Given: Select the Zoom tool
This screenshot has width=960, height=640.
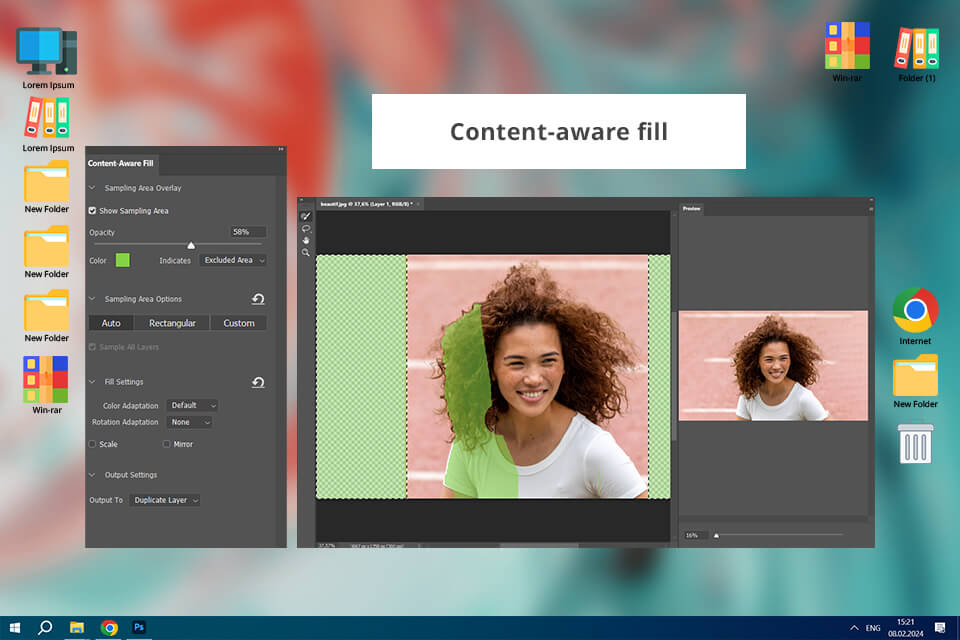Looking at the screenshot, I should tap(306, 252).
